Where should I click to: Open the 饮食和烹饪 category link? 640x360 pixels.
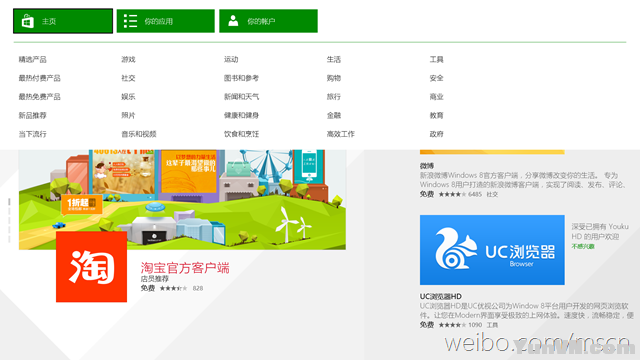pos(241,134)
